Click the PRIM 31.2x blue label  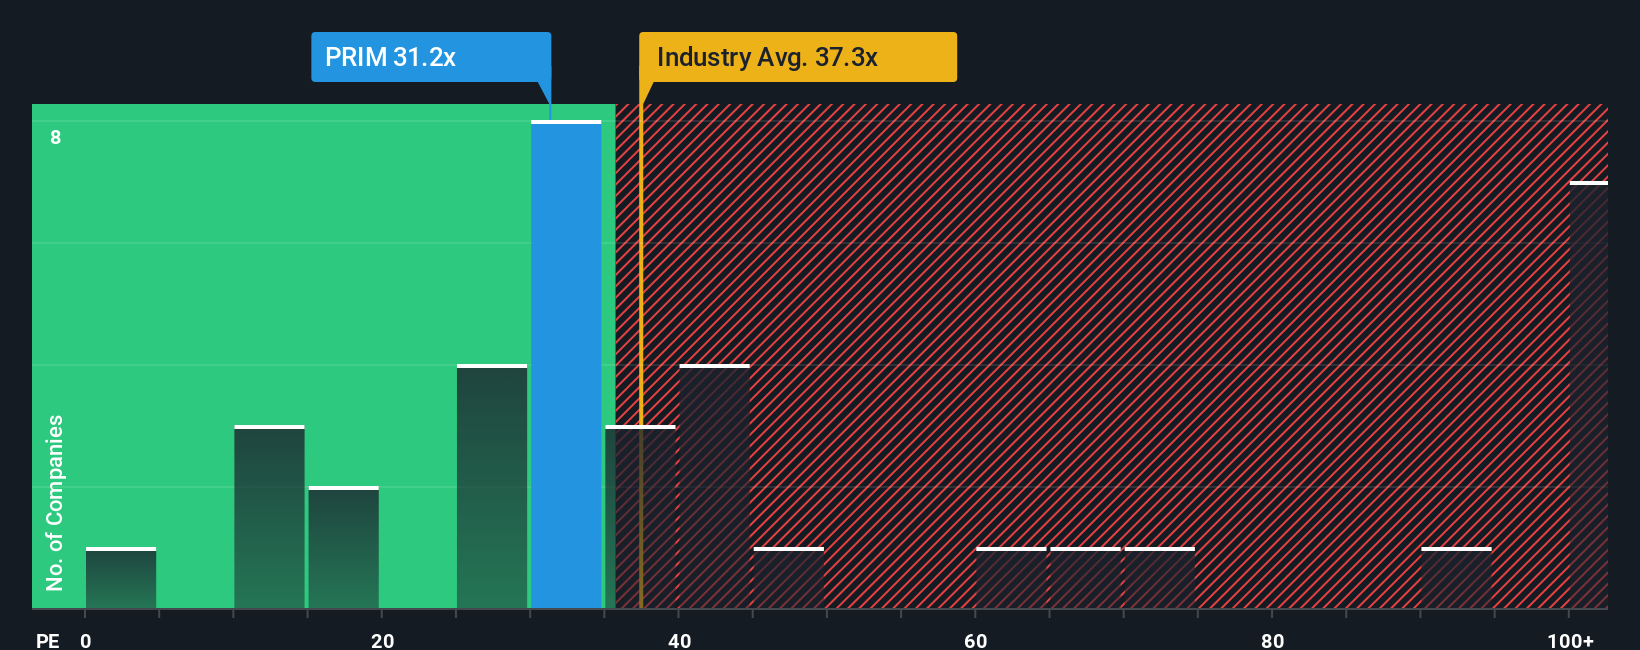pos(431,57)
